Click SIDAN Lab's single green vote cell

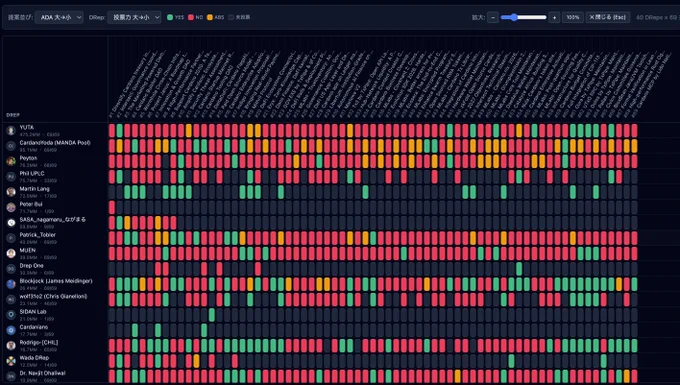point(212,315)
